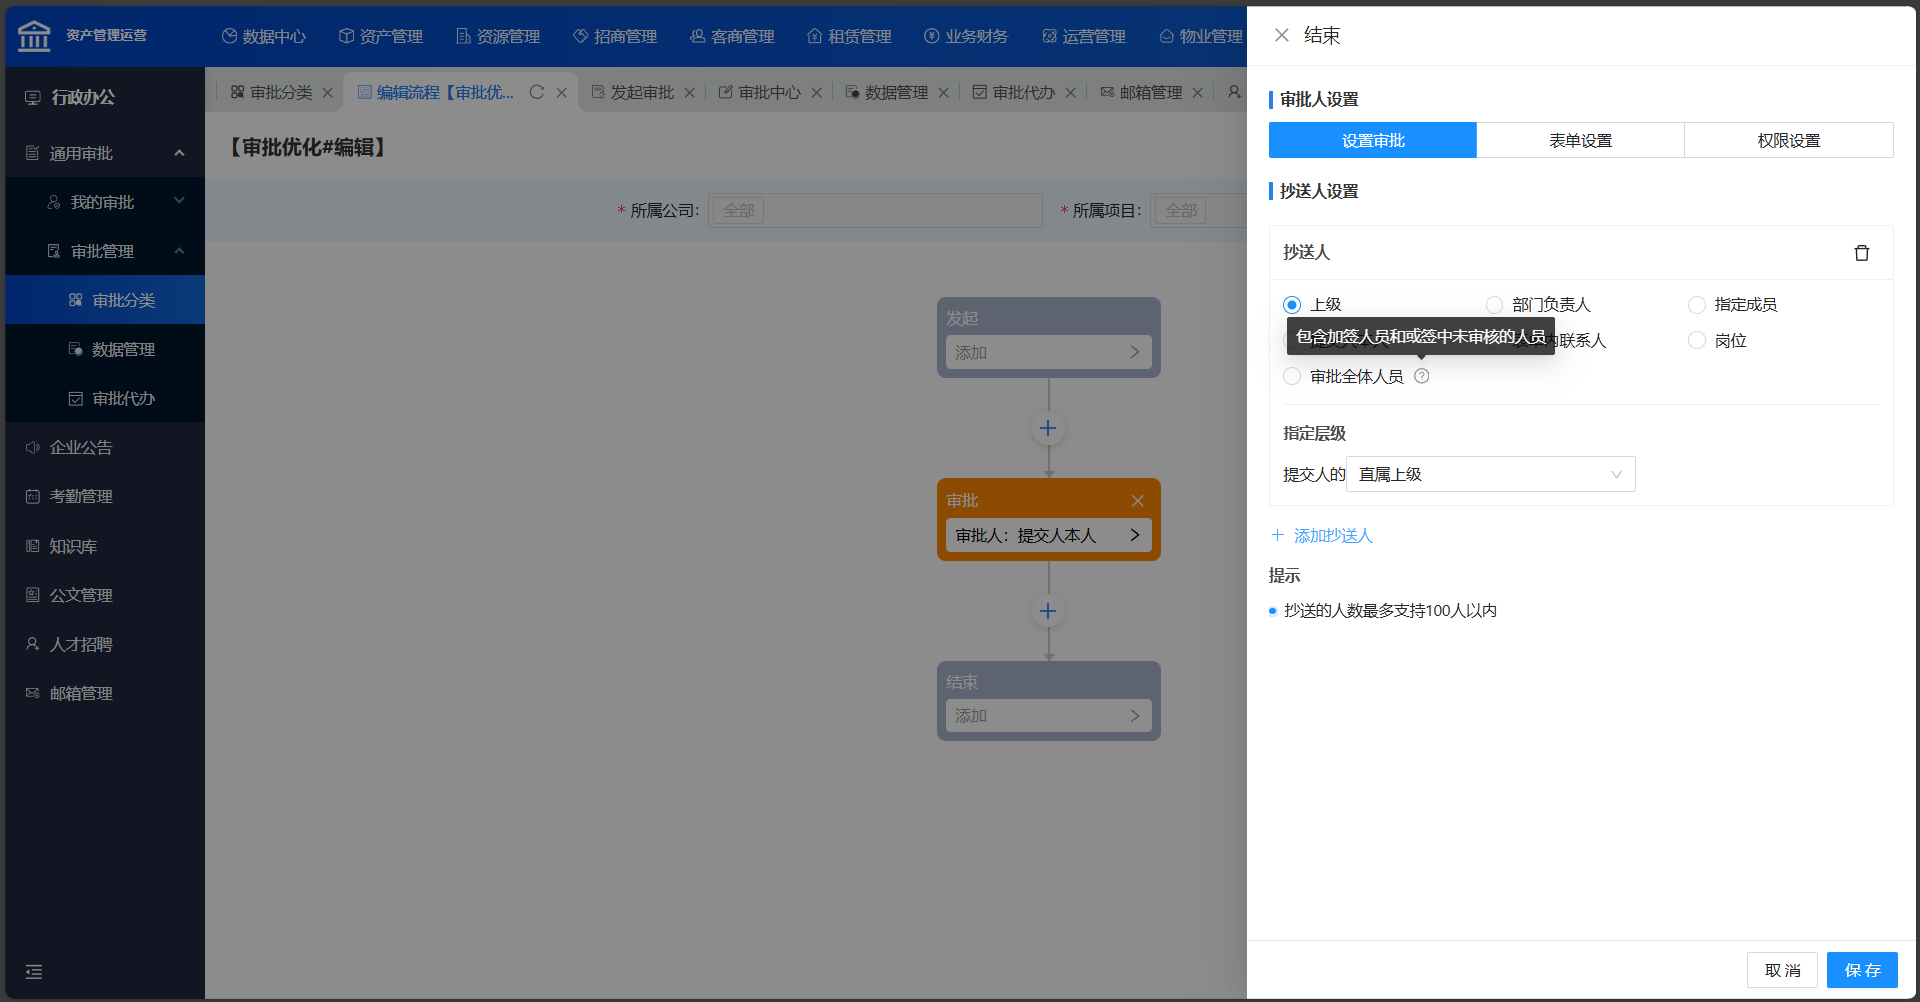Click the asset management logo icon
Screen dimensions: 1920x1002
34,35
